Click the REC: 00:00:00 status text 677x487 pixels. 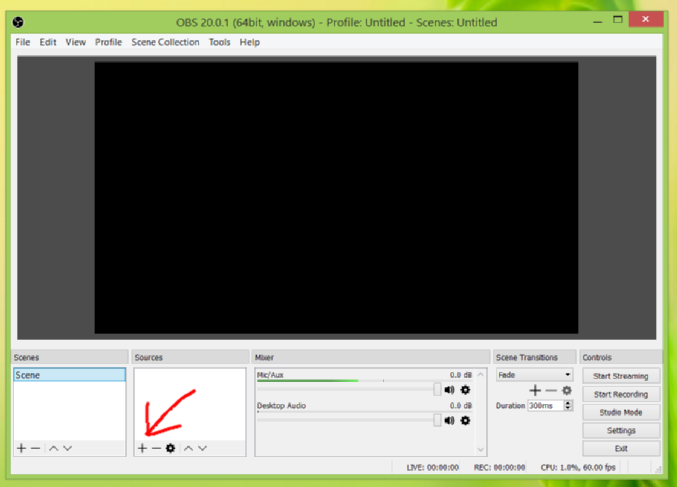(x=500, y=467)
